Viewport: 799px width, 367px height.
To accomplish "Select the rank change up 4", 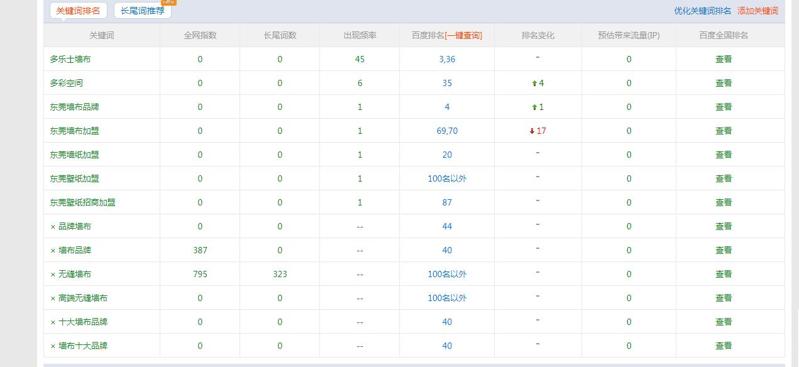I will 538,83.
